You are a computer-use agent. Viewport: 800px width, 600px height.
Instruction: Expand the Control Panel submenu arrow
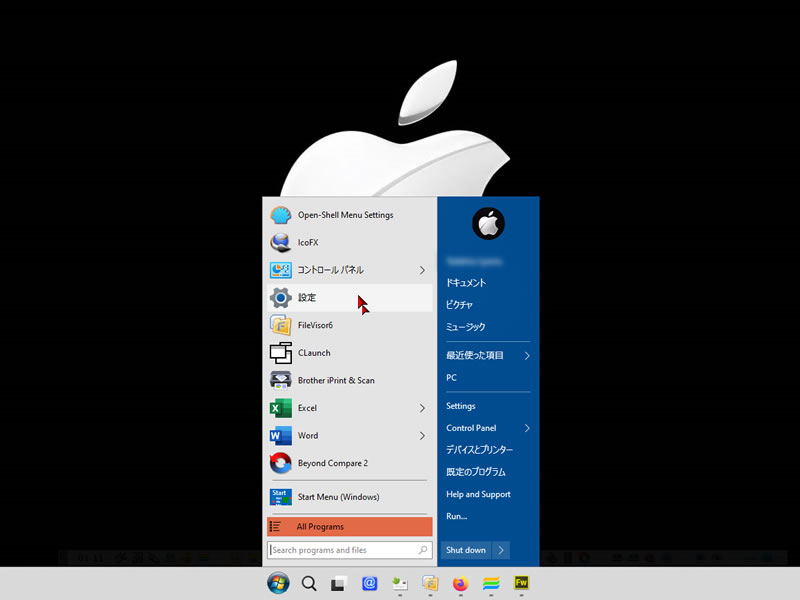click(x=527, y=428)
